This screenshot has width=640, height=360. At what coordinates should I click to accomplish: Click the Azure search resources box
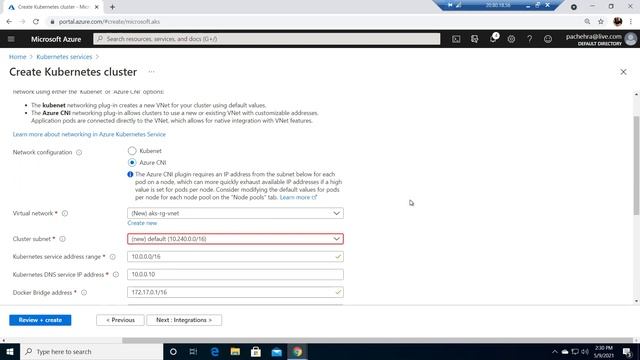click(x=267, y=39)
